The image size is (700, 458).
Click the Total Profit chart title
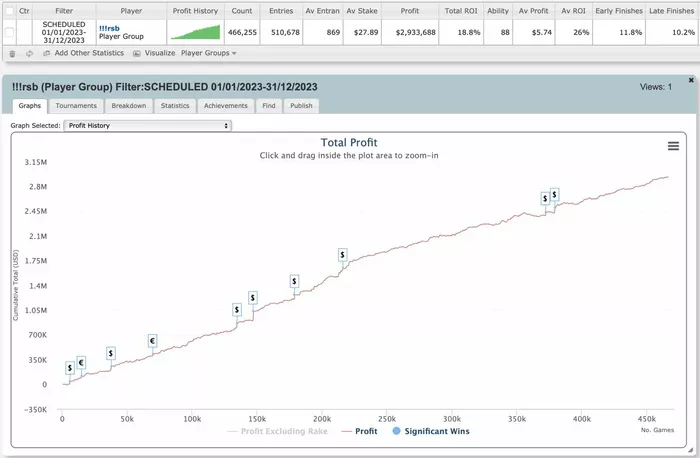(x=349, y=142)
